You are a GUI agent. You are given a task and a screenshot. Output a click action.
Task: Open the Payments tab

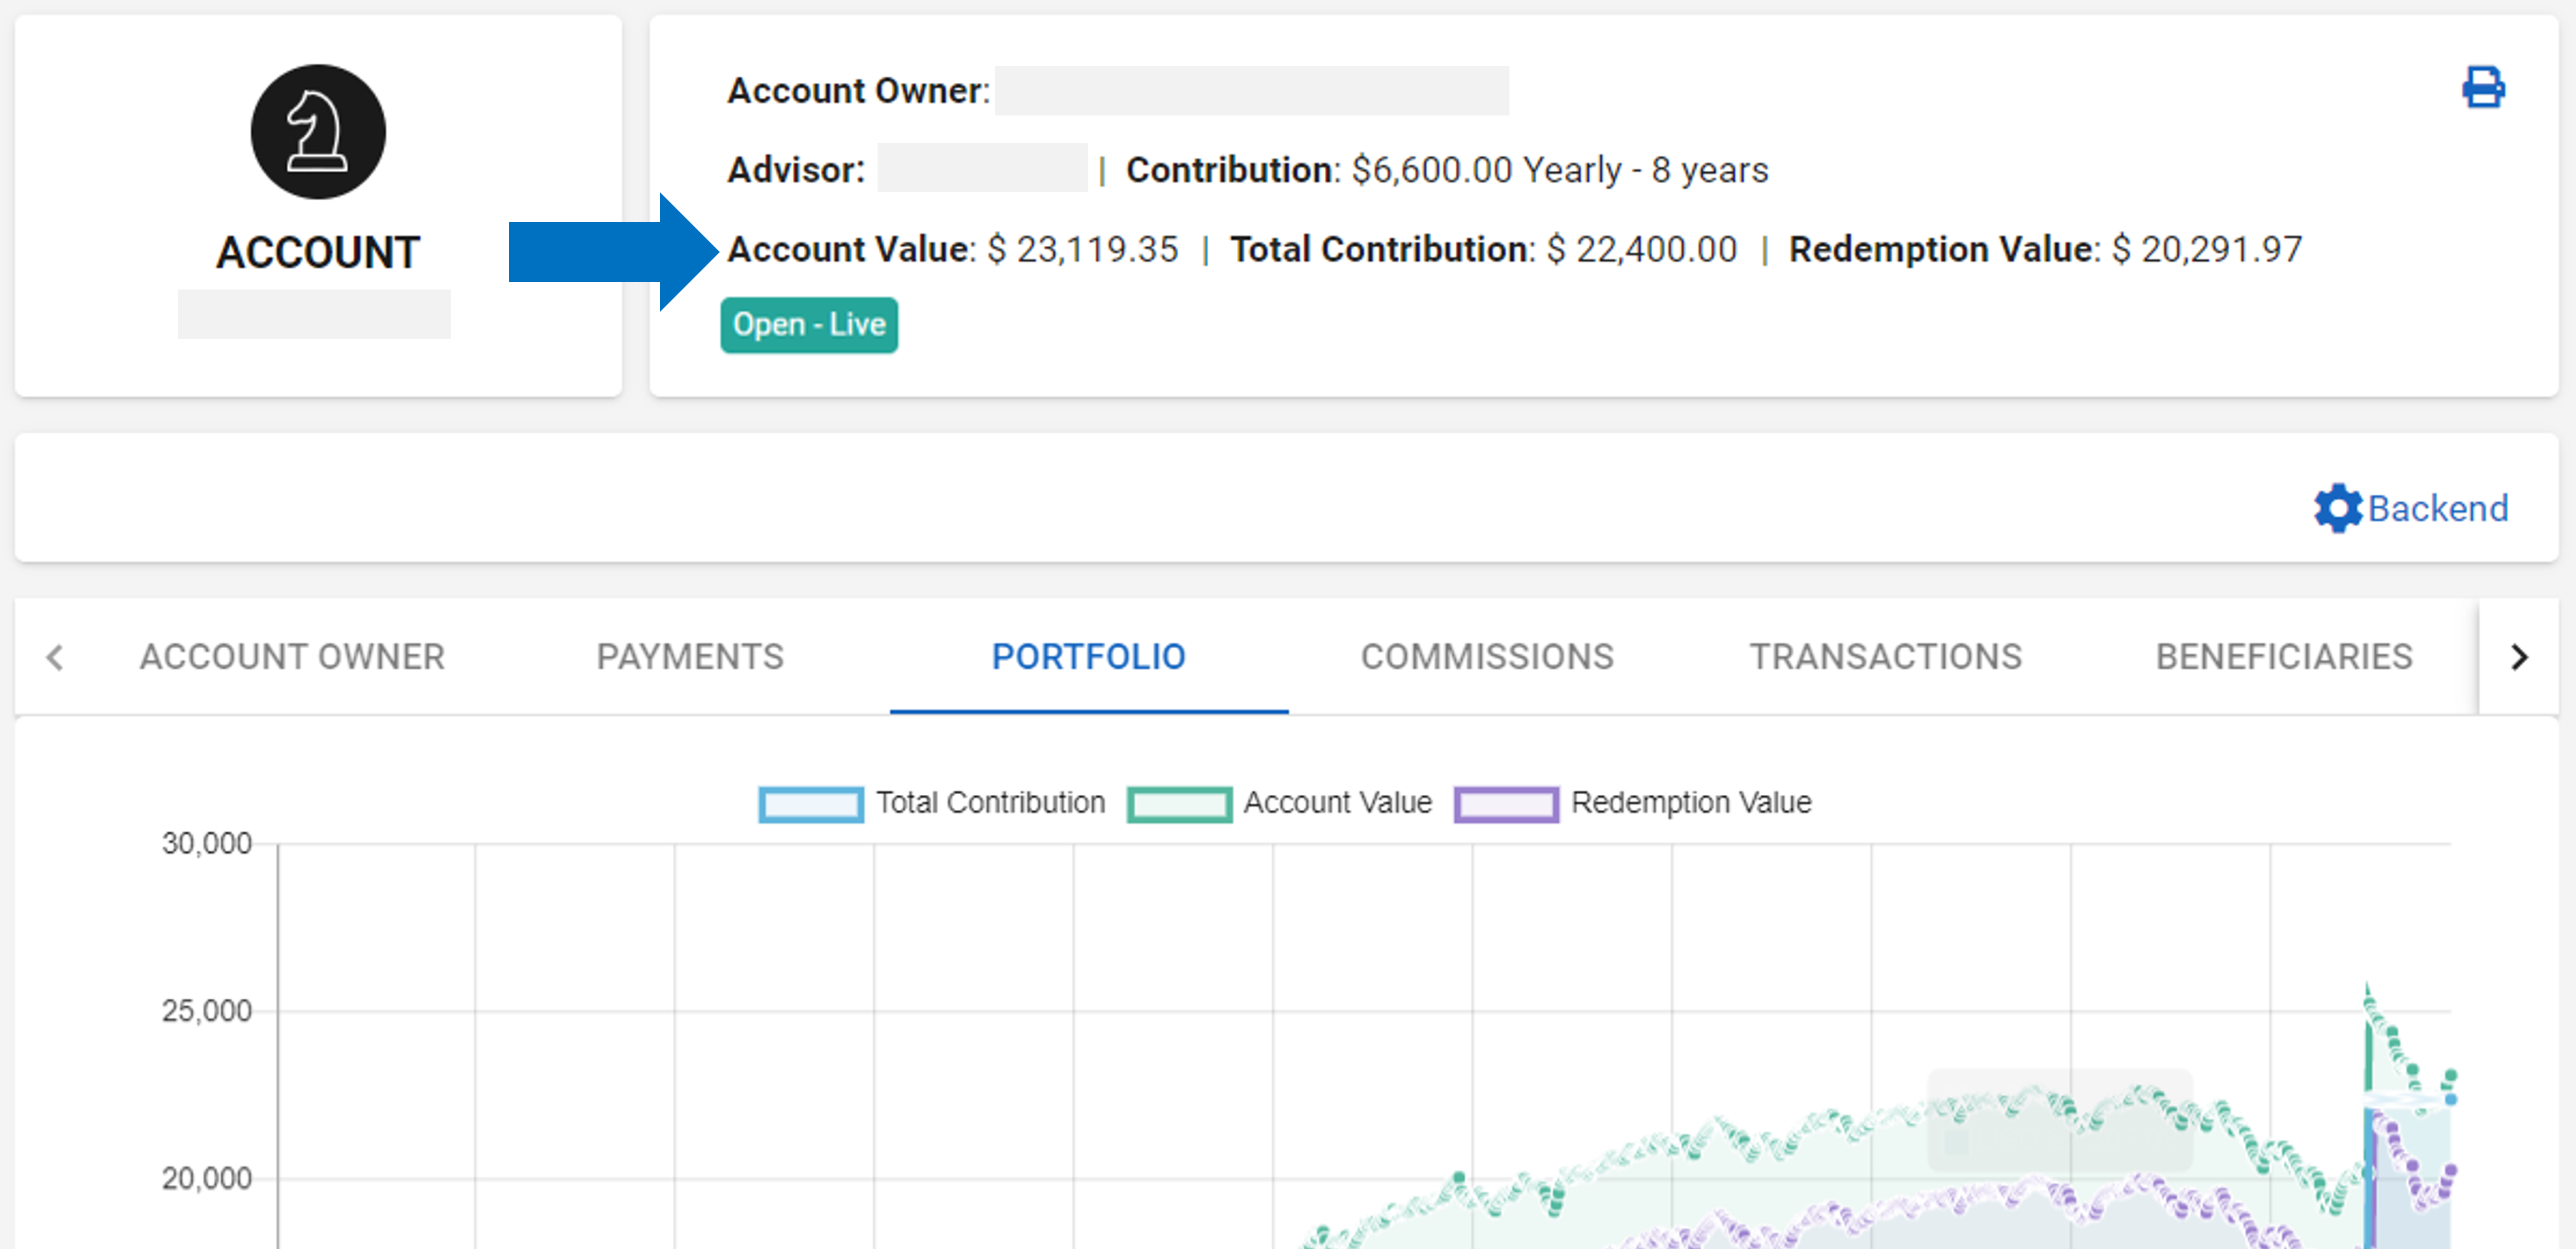[690, 656]
